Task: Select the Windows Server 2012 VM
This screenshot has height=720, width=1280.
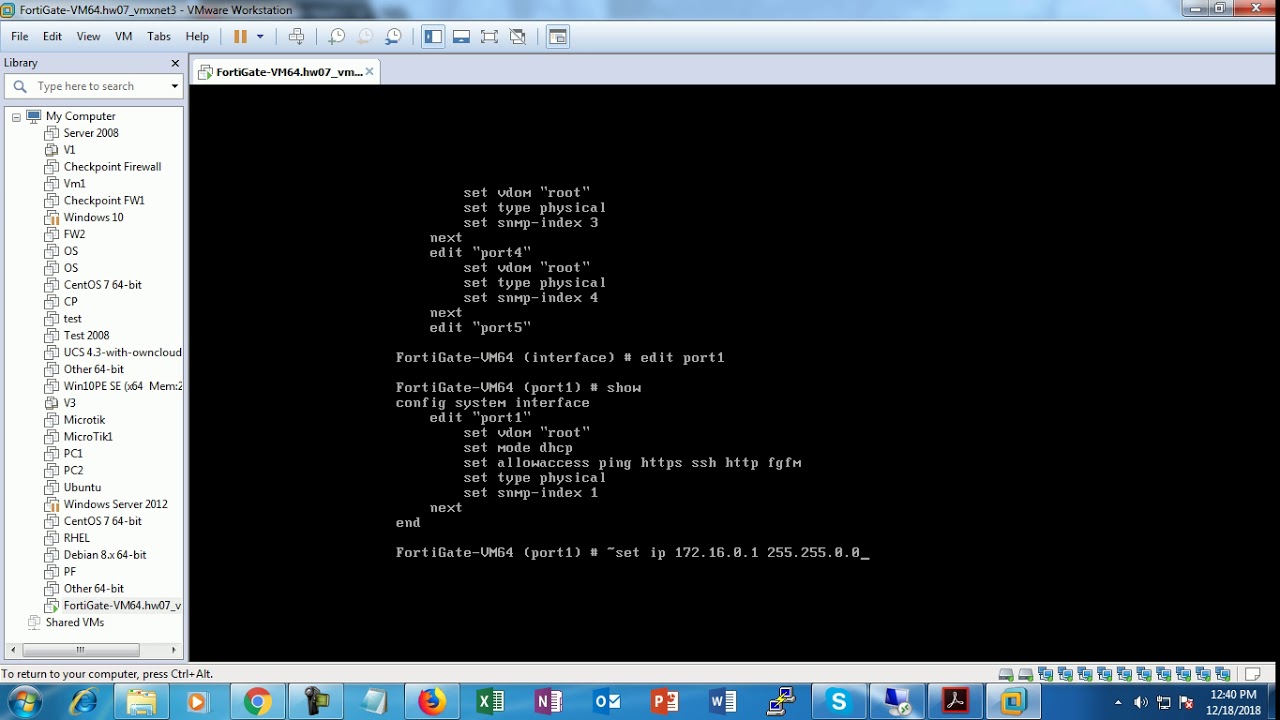Action: (115, 504)
